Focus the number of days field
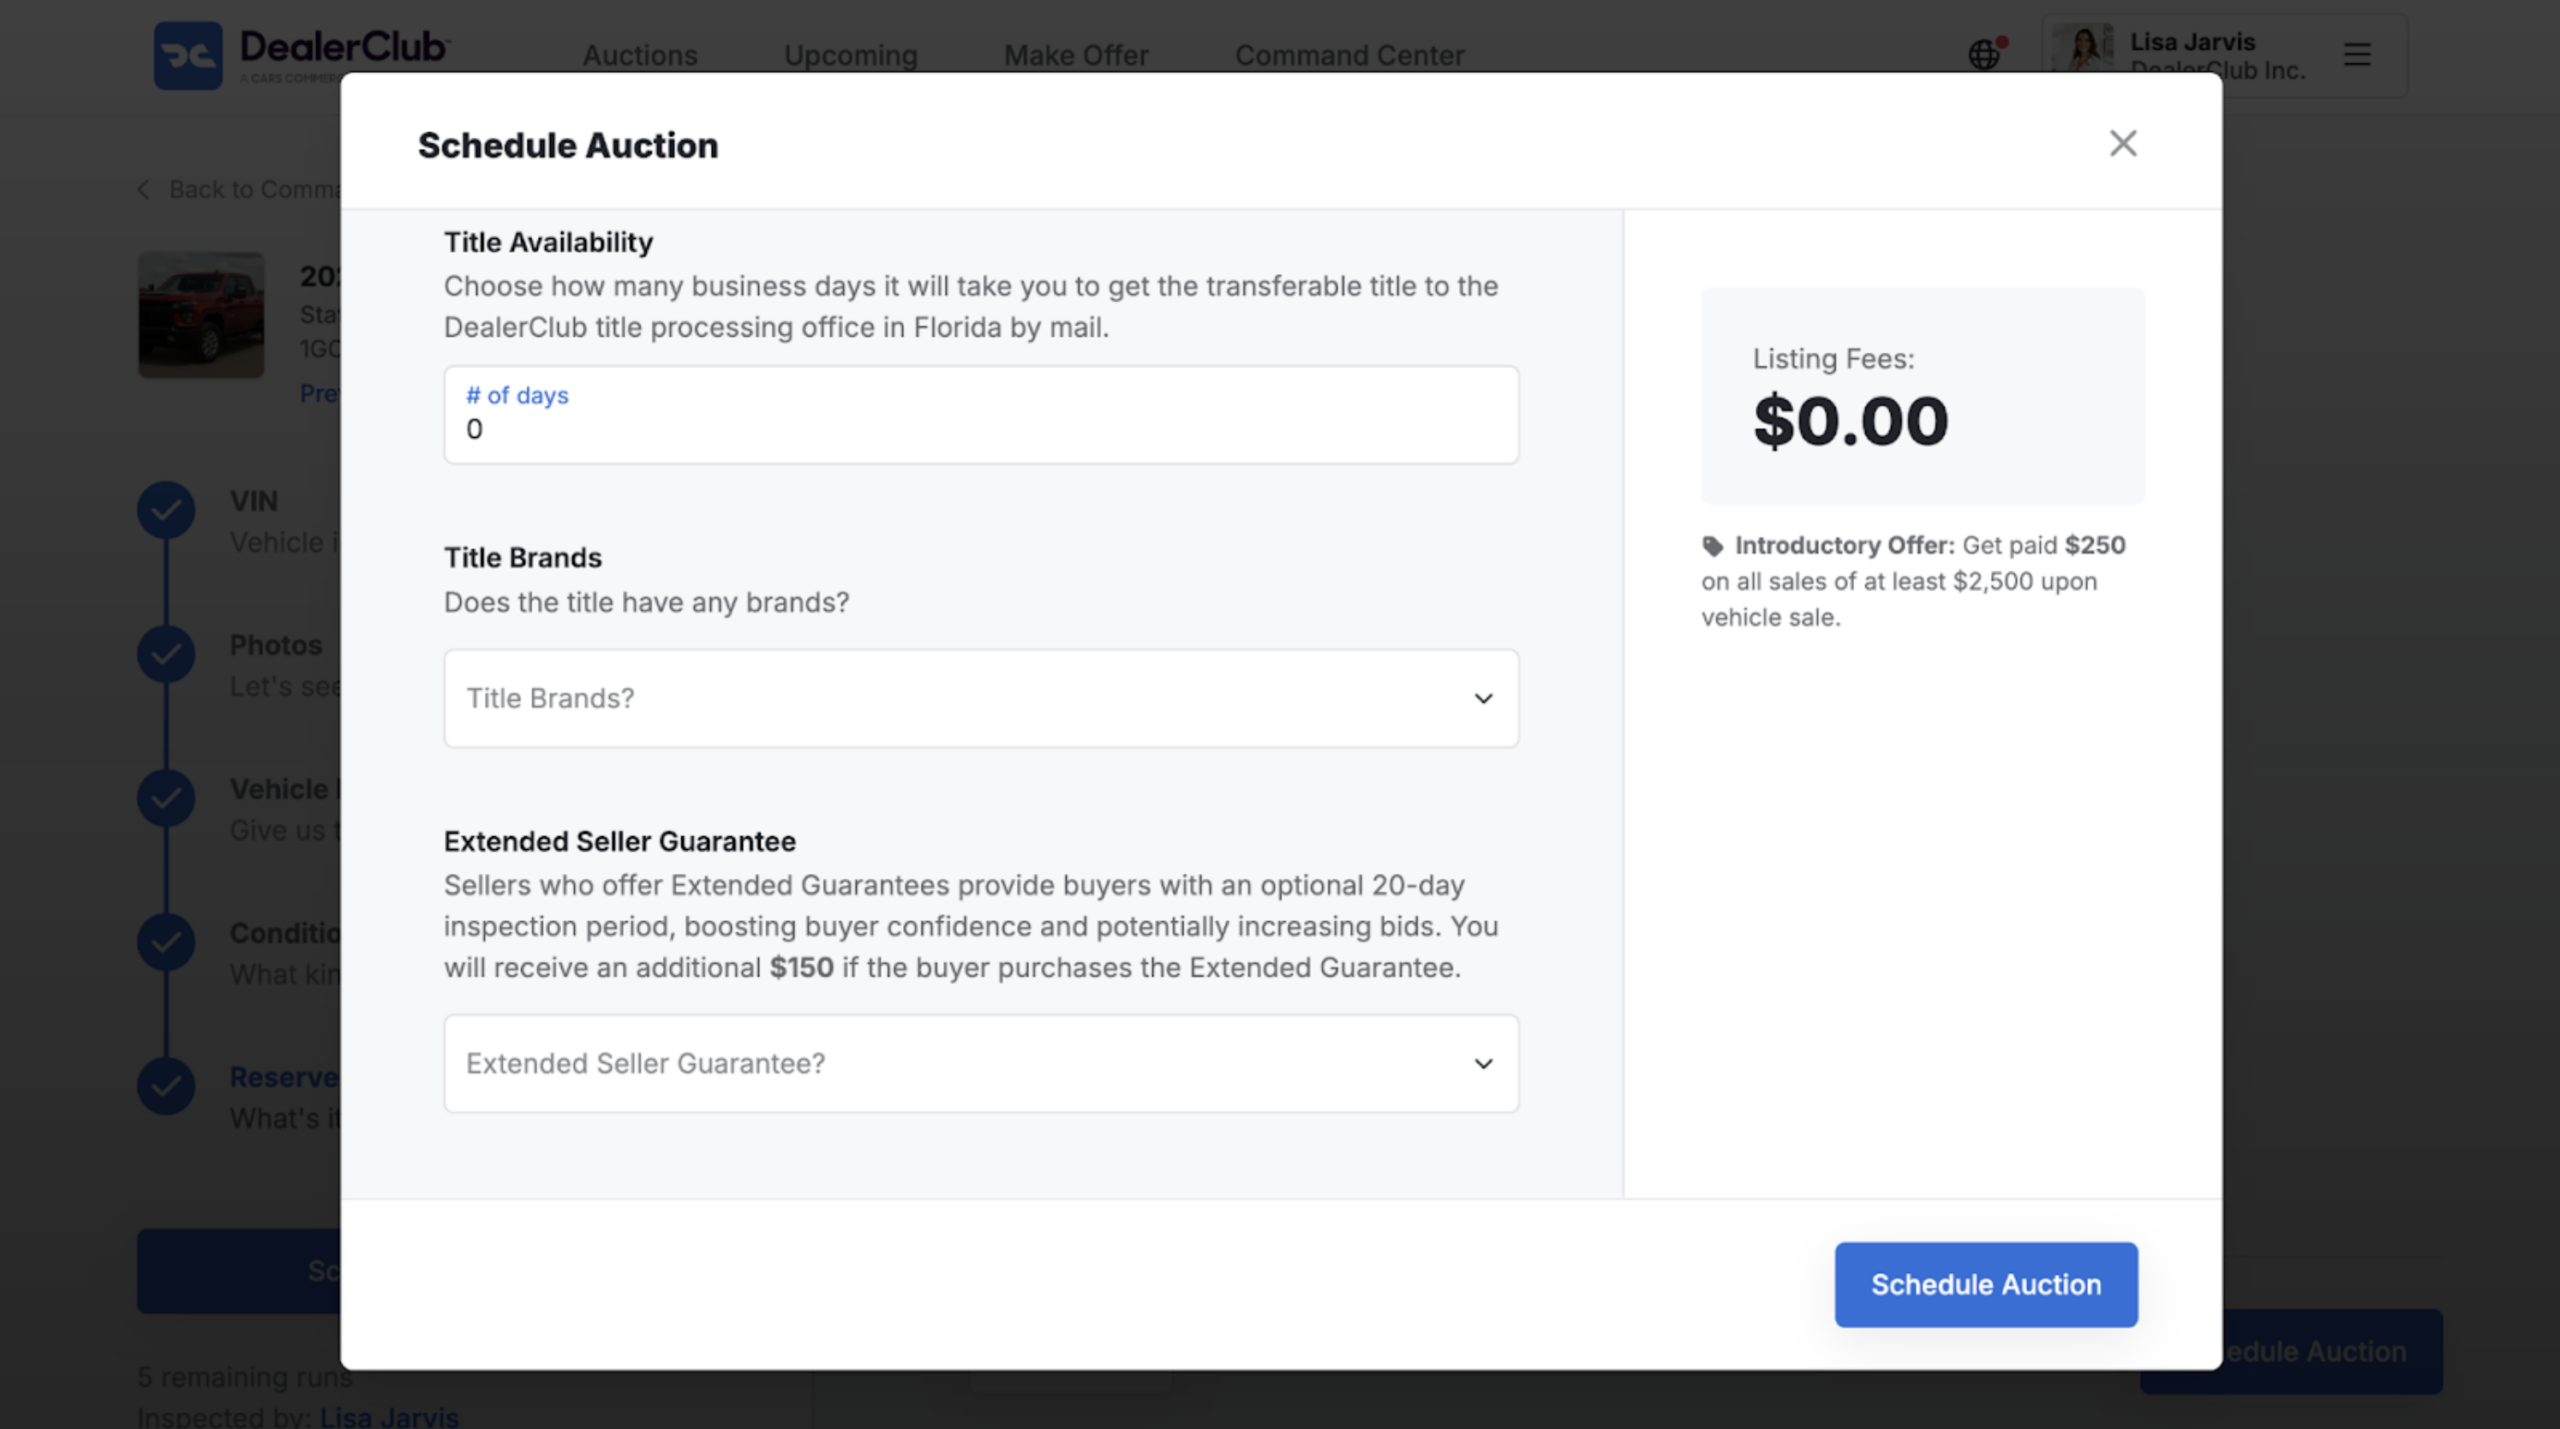The width and height of the screenshot is (2560, 1429). (x=981, y=414)
